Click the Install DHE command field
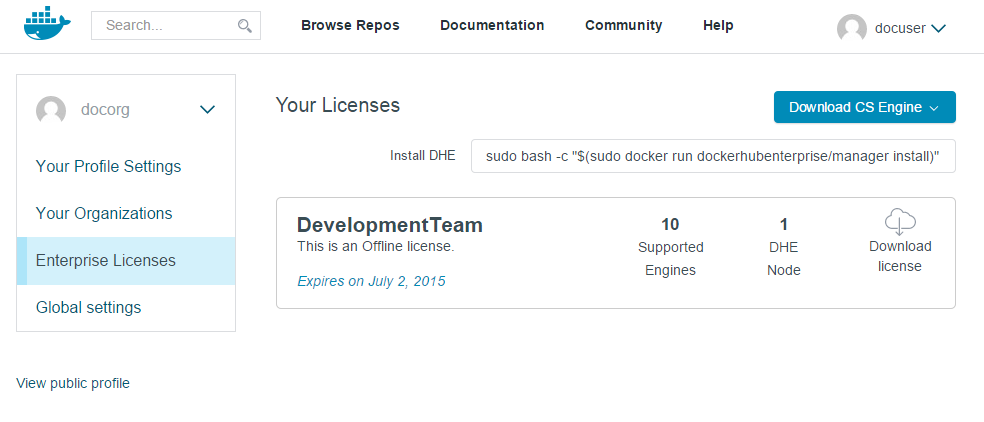 [713, 156]
